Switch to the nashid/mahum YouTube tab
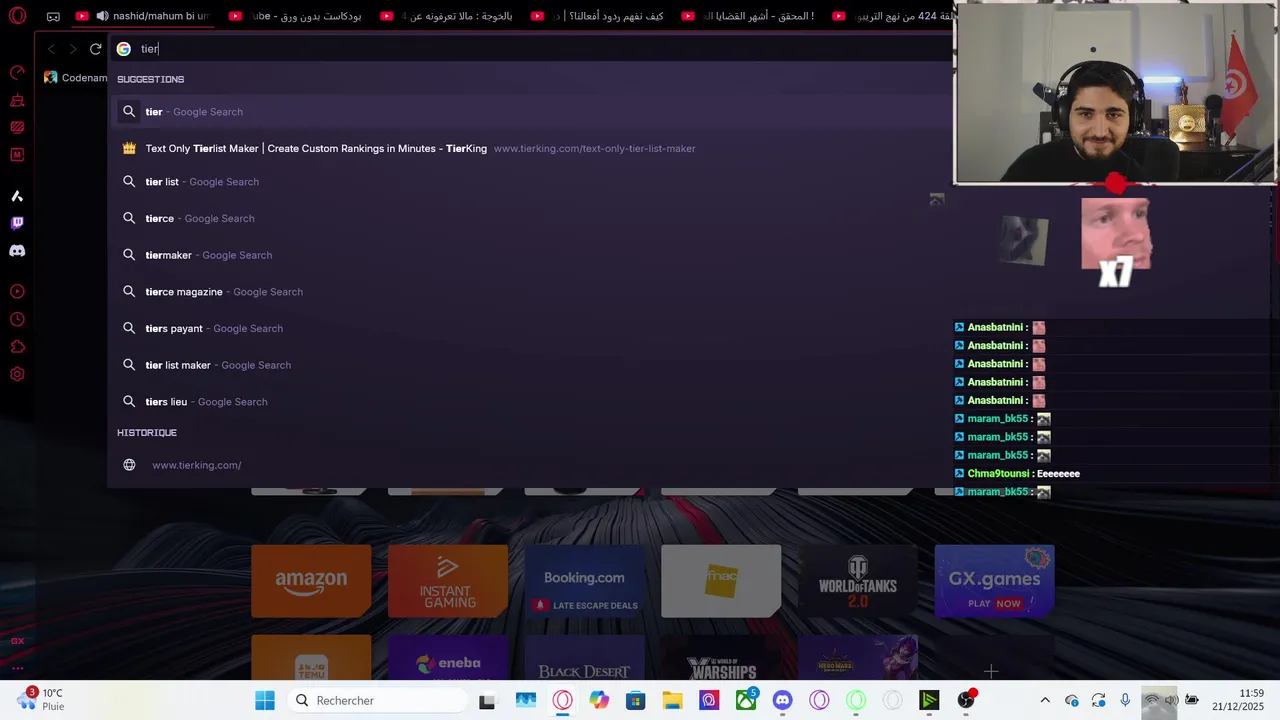Screen dimensions: 1280x720 pos(142,16)
